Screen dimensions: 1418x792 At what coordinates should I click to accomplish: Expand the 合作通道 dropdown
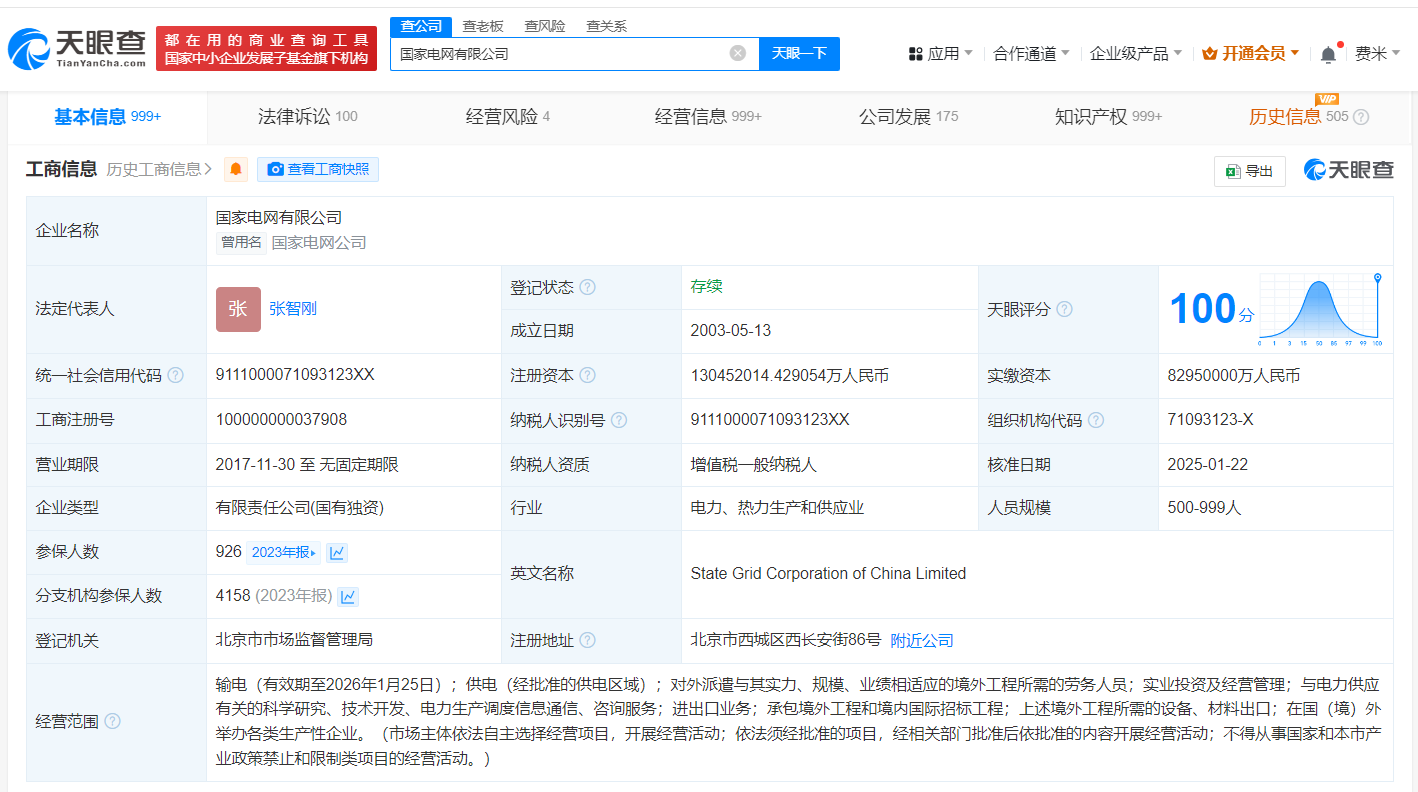[x=1031, y=53]
